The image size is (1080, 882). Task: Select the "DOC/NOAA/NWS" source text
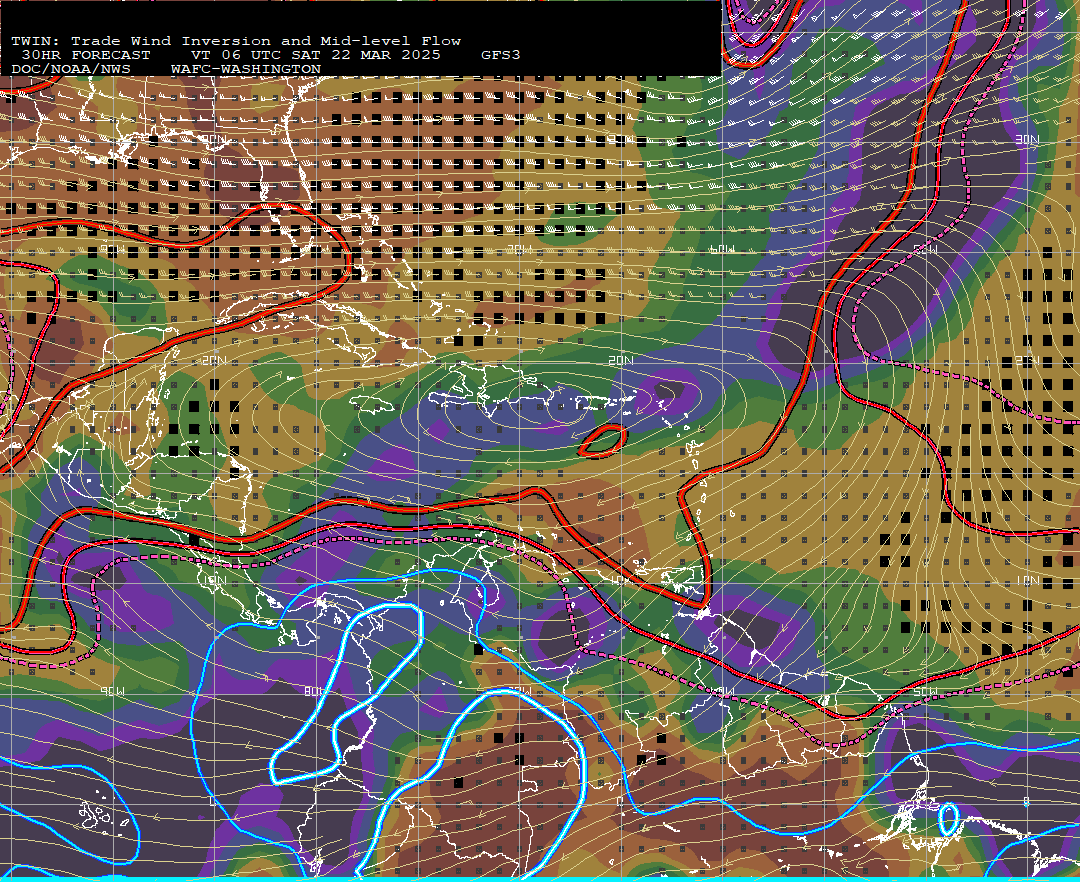70,70
